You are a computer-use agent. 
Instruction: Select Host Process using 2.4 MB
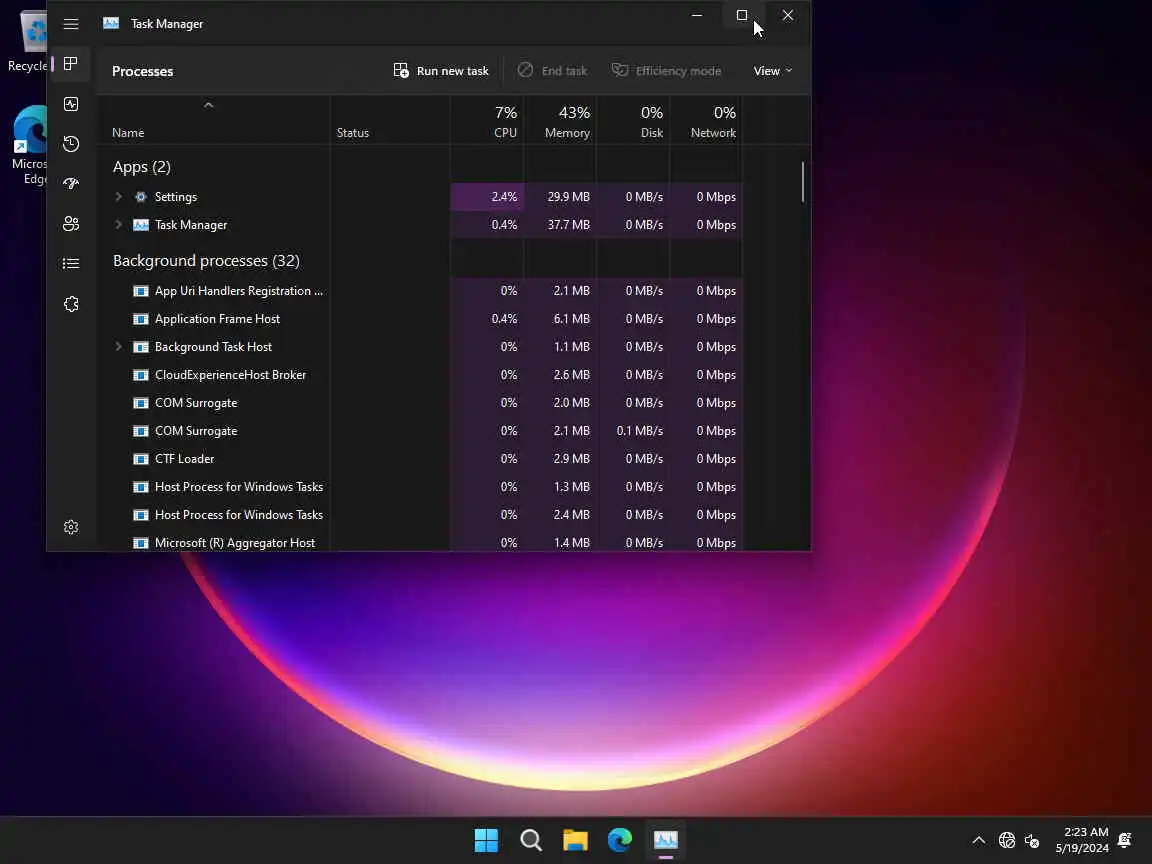pos(419,514)
